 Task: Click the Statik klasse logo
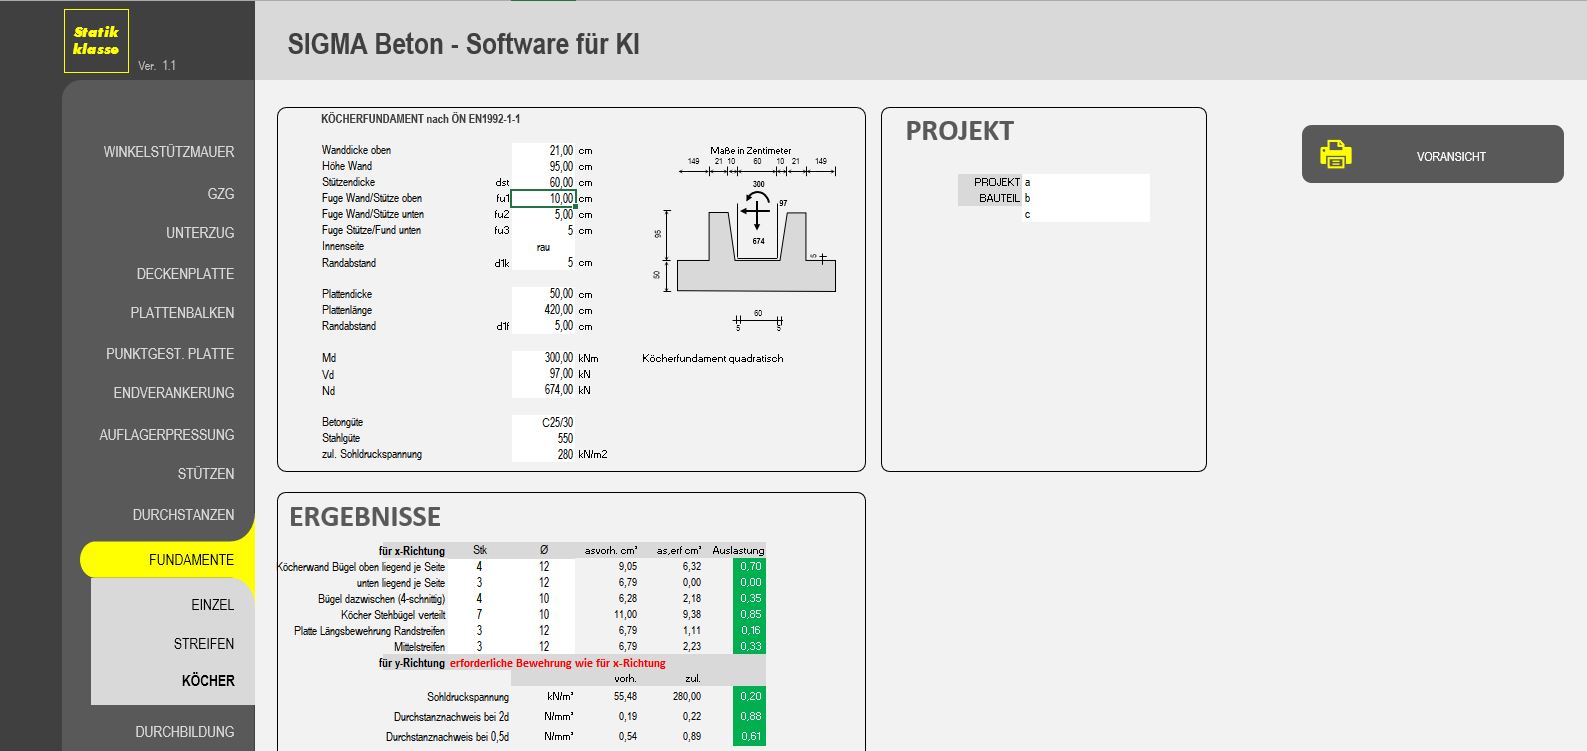click(x=96, y=41)
